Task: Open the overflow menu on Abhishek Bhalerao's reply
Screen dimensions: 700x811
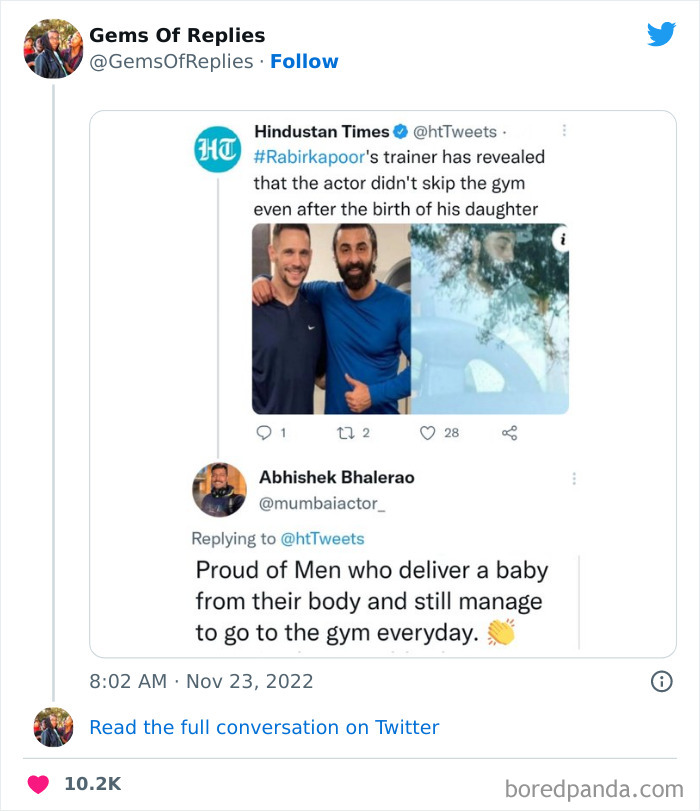Action: (574, 478)
